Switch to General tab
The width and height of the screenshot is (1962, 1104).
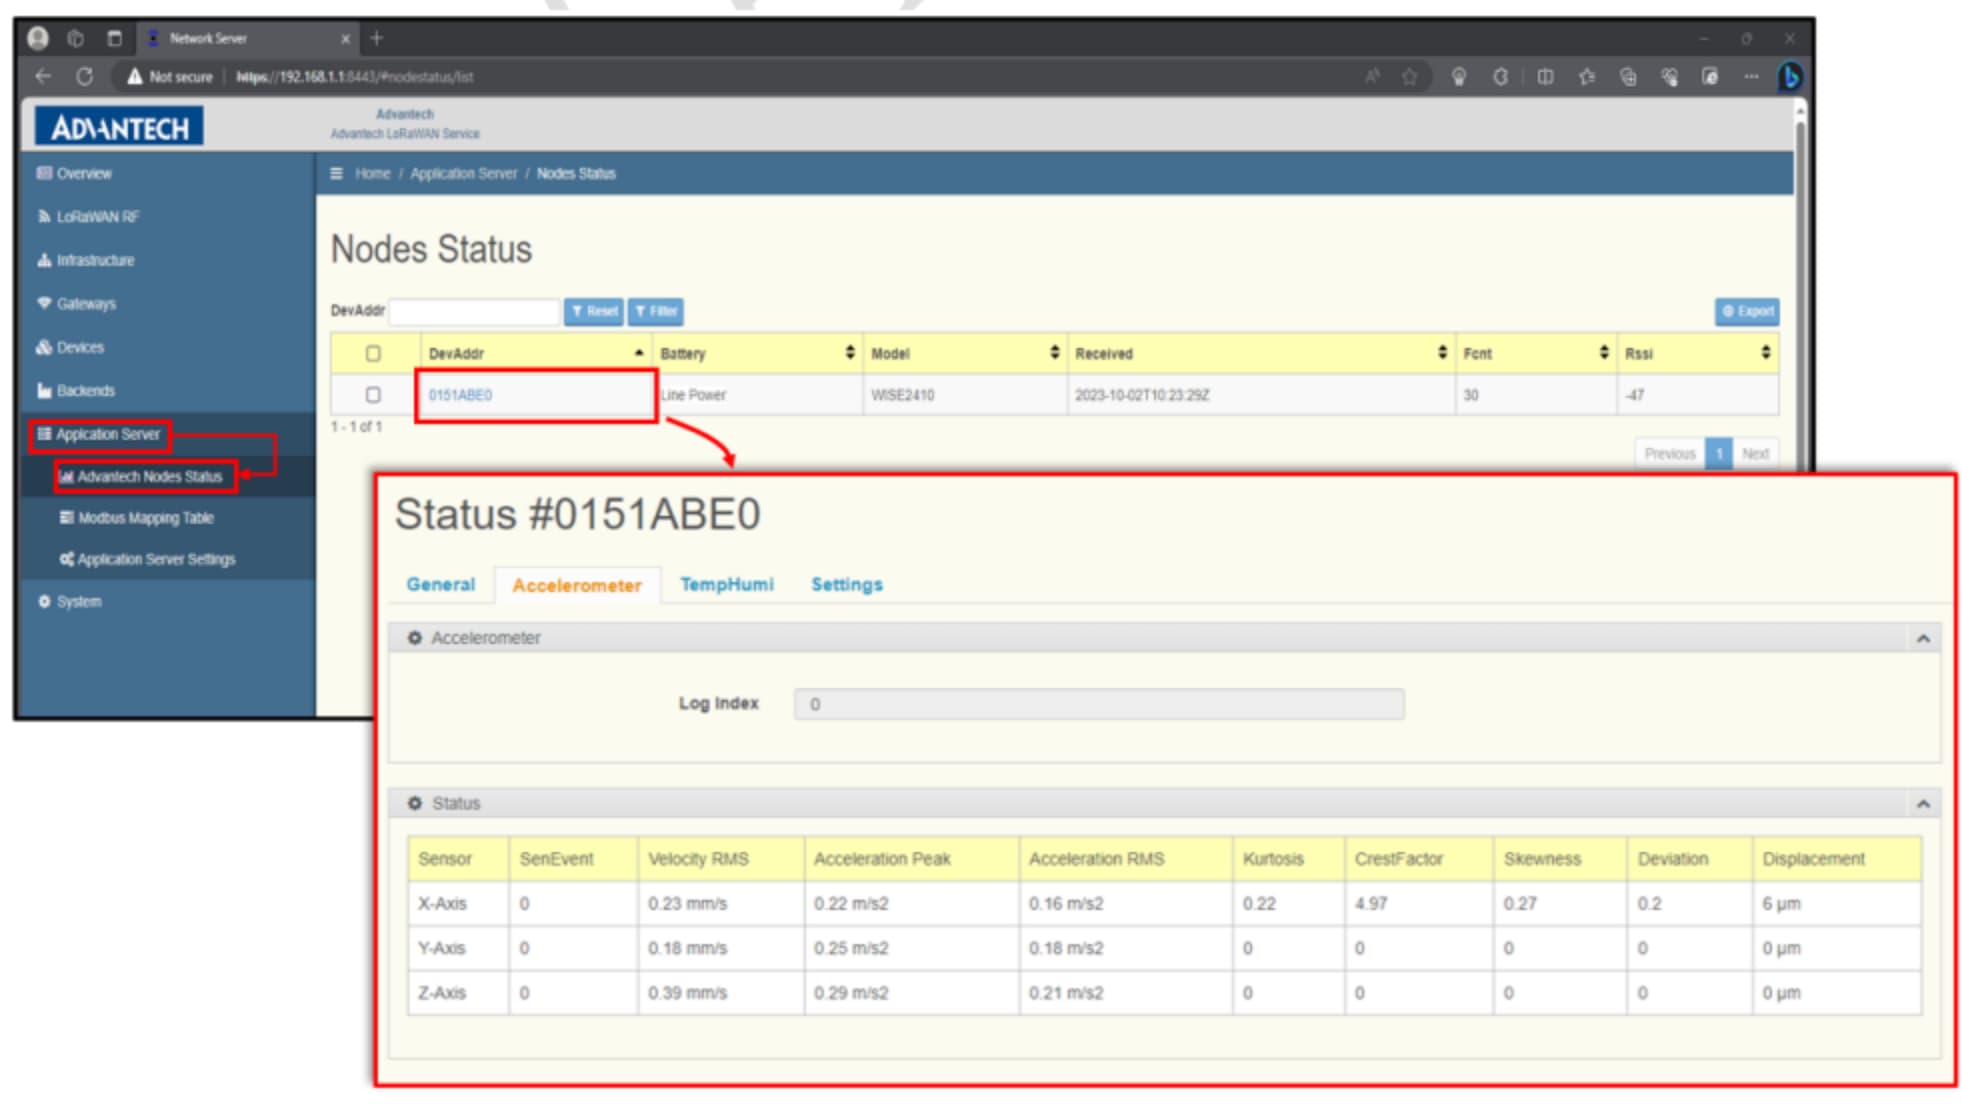(x=440, y=584)
